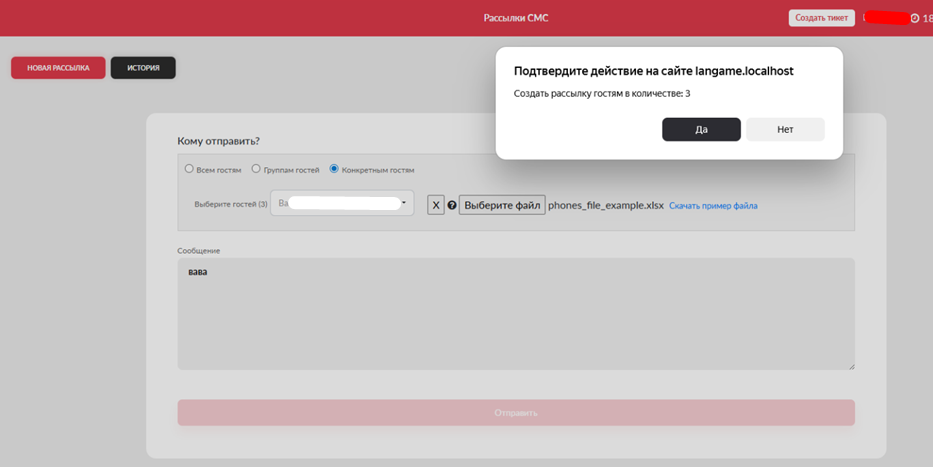The height and width of the screenshot is (467, 933).
Task: Click the 'Рассылки СМС' page title
Action: tap(515, 18)
